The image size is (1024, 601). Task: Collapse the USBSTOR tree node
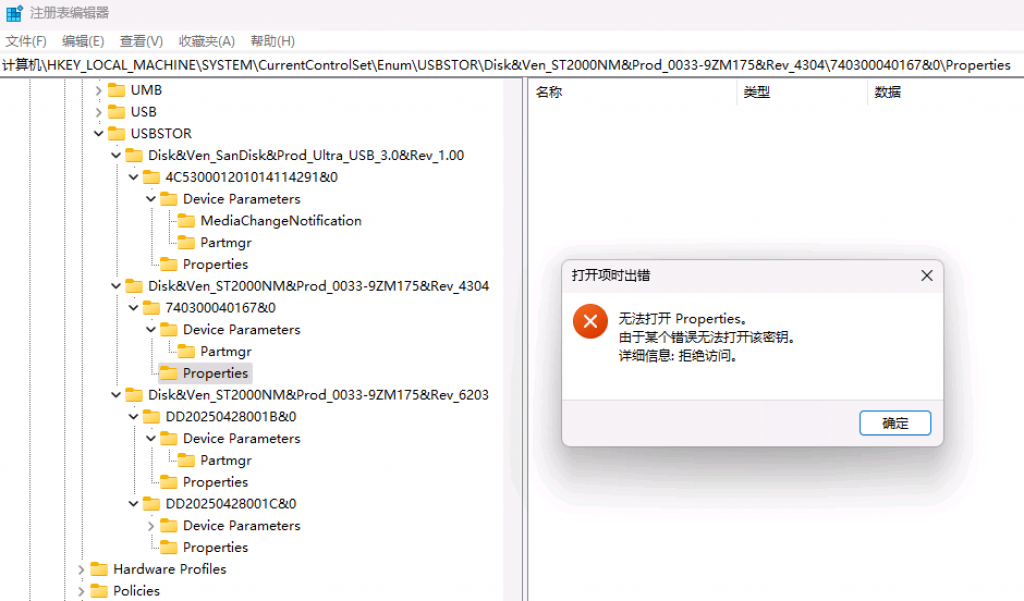tap(98, 133)
